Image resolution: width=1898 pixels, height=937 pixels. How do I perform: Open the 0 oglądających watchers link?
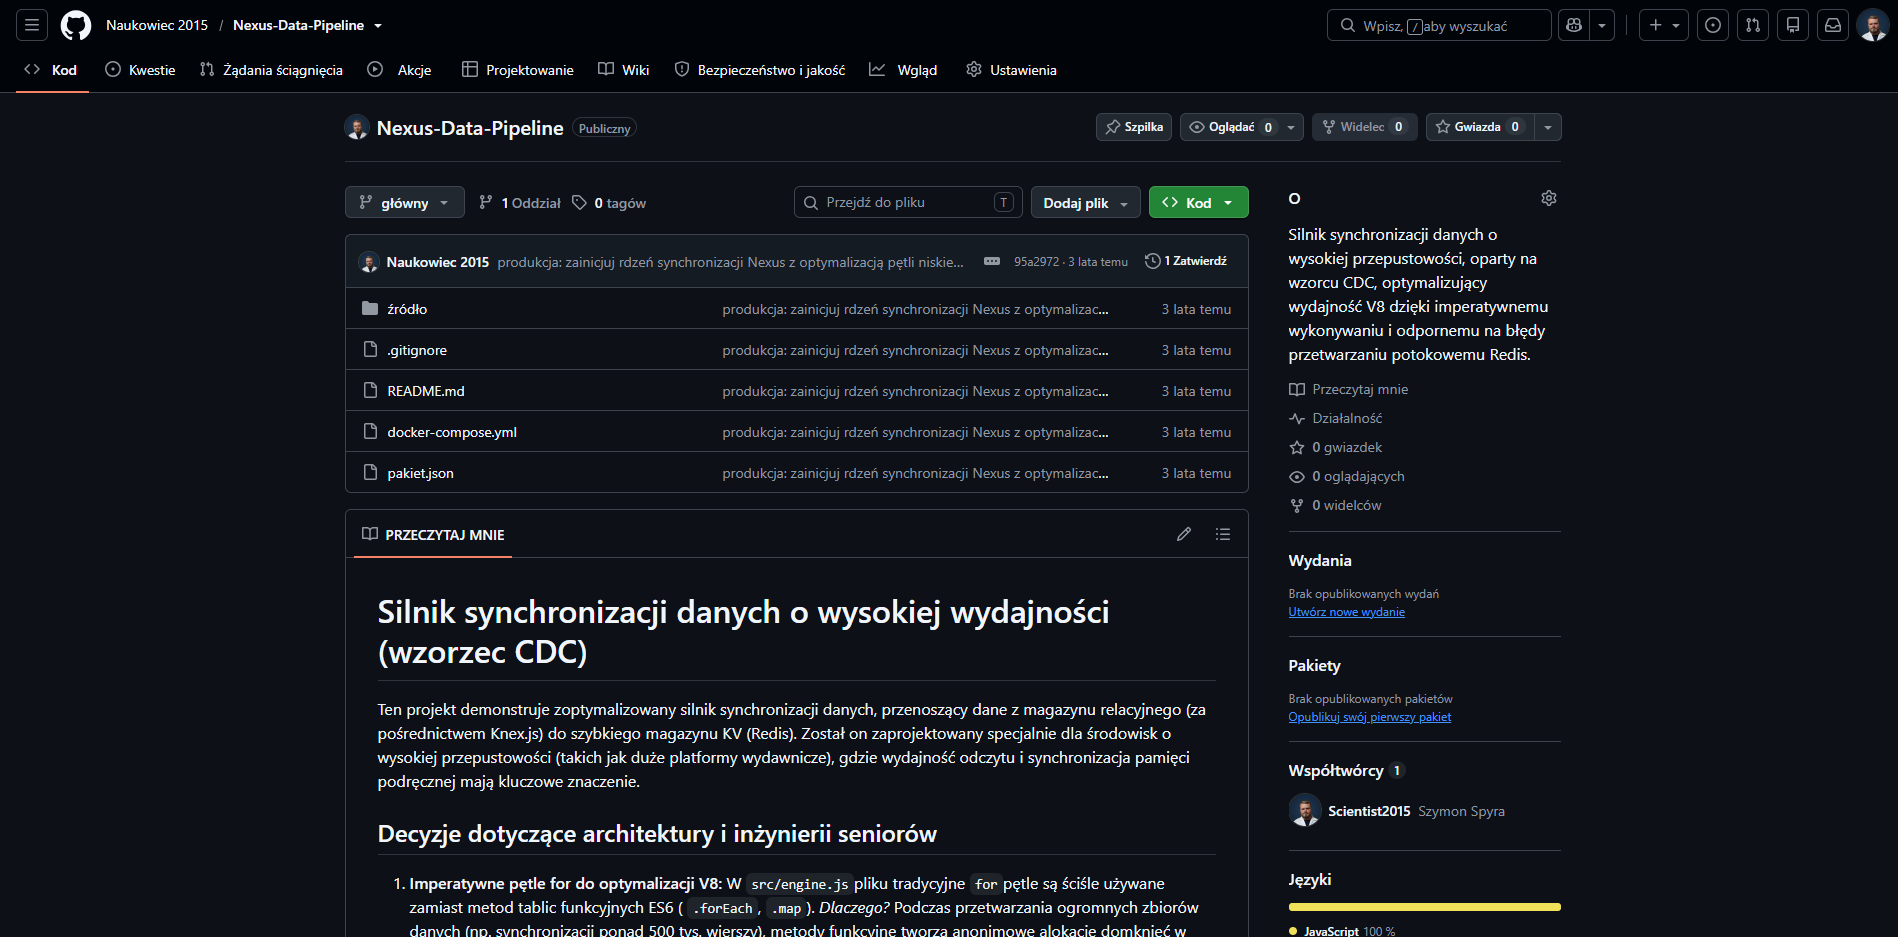[1346, 476]
